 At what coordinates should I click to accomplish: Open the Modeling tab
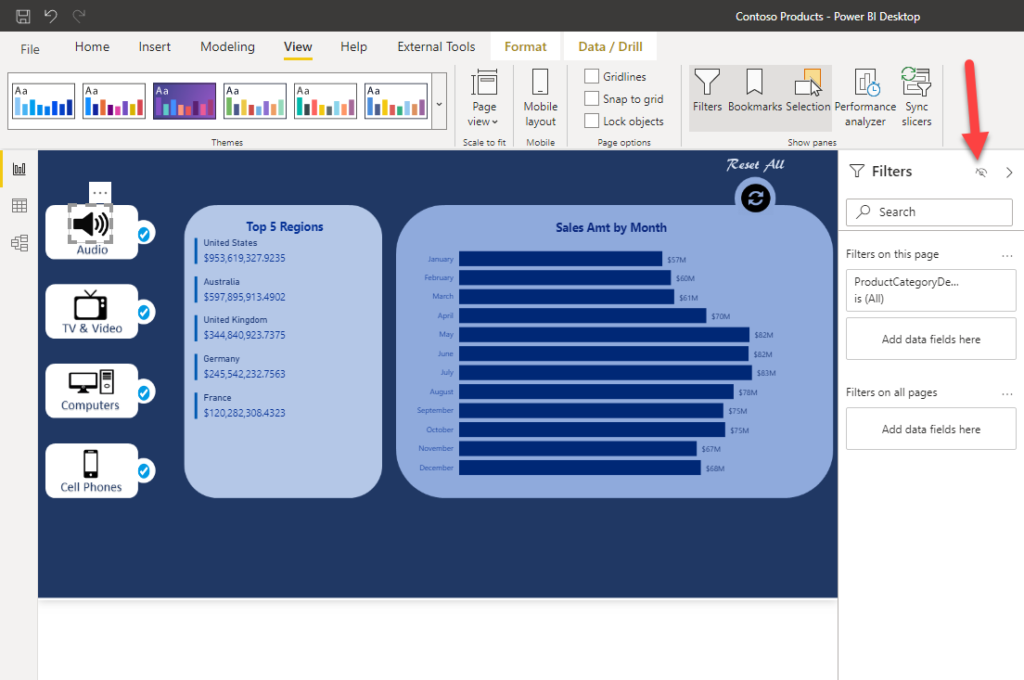click(227, 47)
